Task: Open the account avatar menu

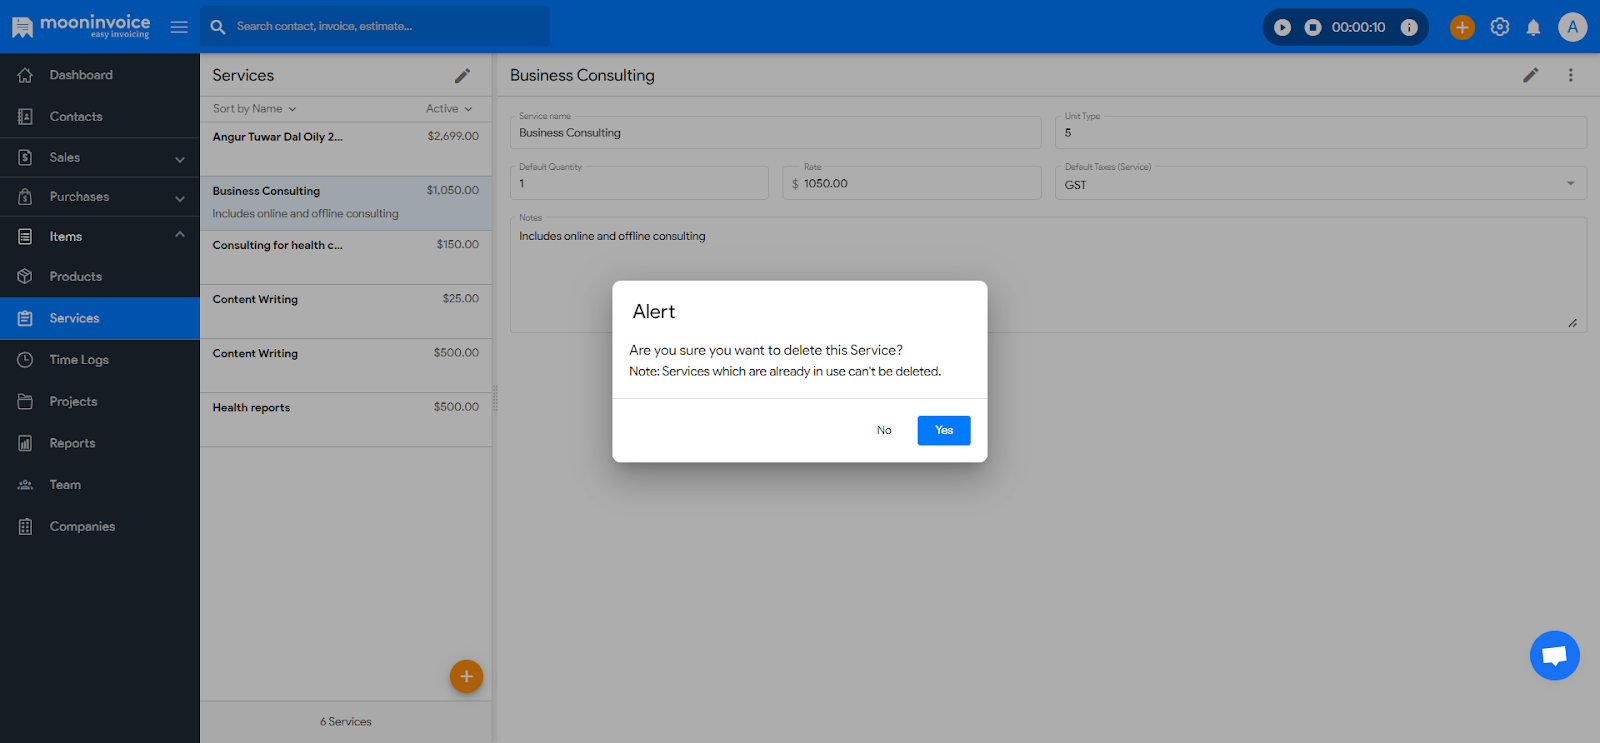Action: (1572, 27)
